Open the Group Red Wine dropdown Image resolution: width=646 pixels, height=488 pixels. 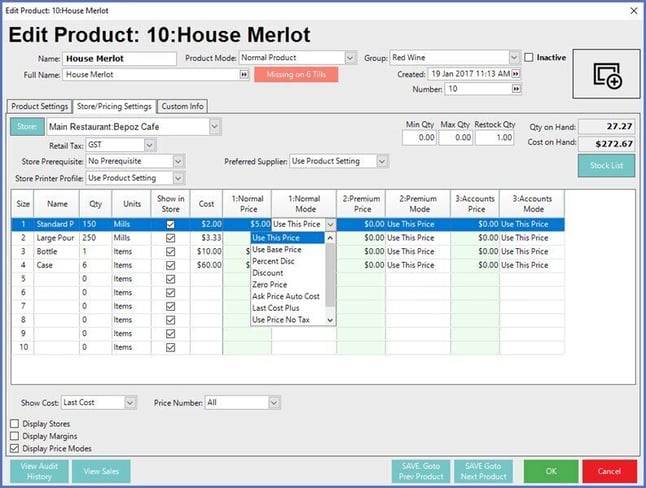(514, 58)
